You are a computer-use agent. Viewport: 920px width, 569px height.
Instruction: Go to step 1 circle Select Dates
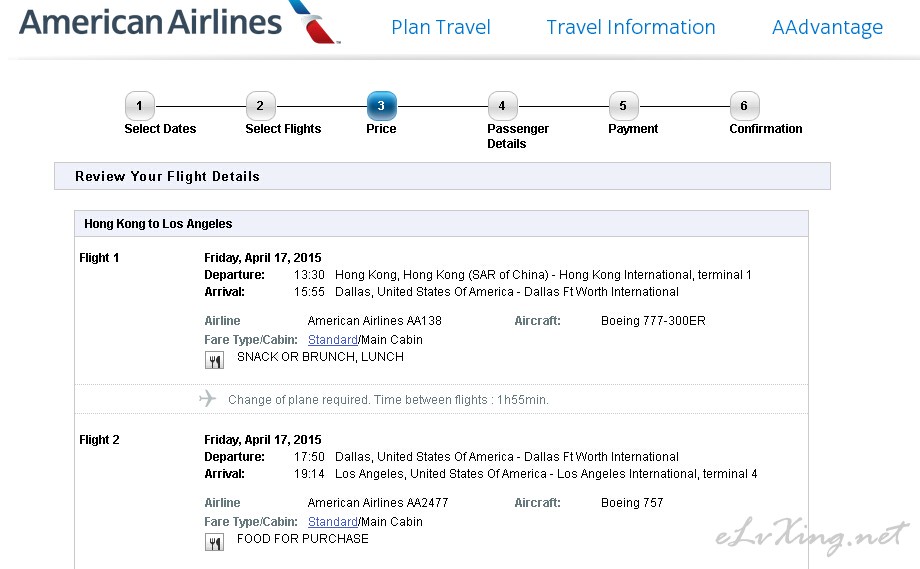pyautogui.click(x=140, y=106)
